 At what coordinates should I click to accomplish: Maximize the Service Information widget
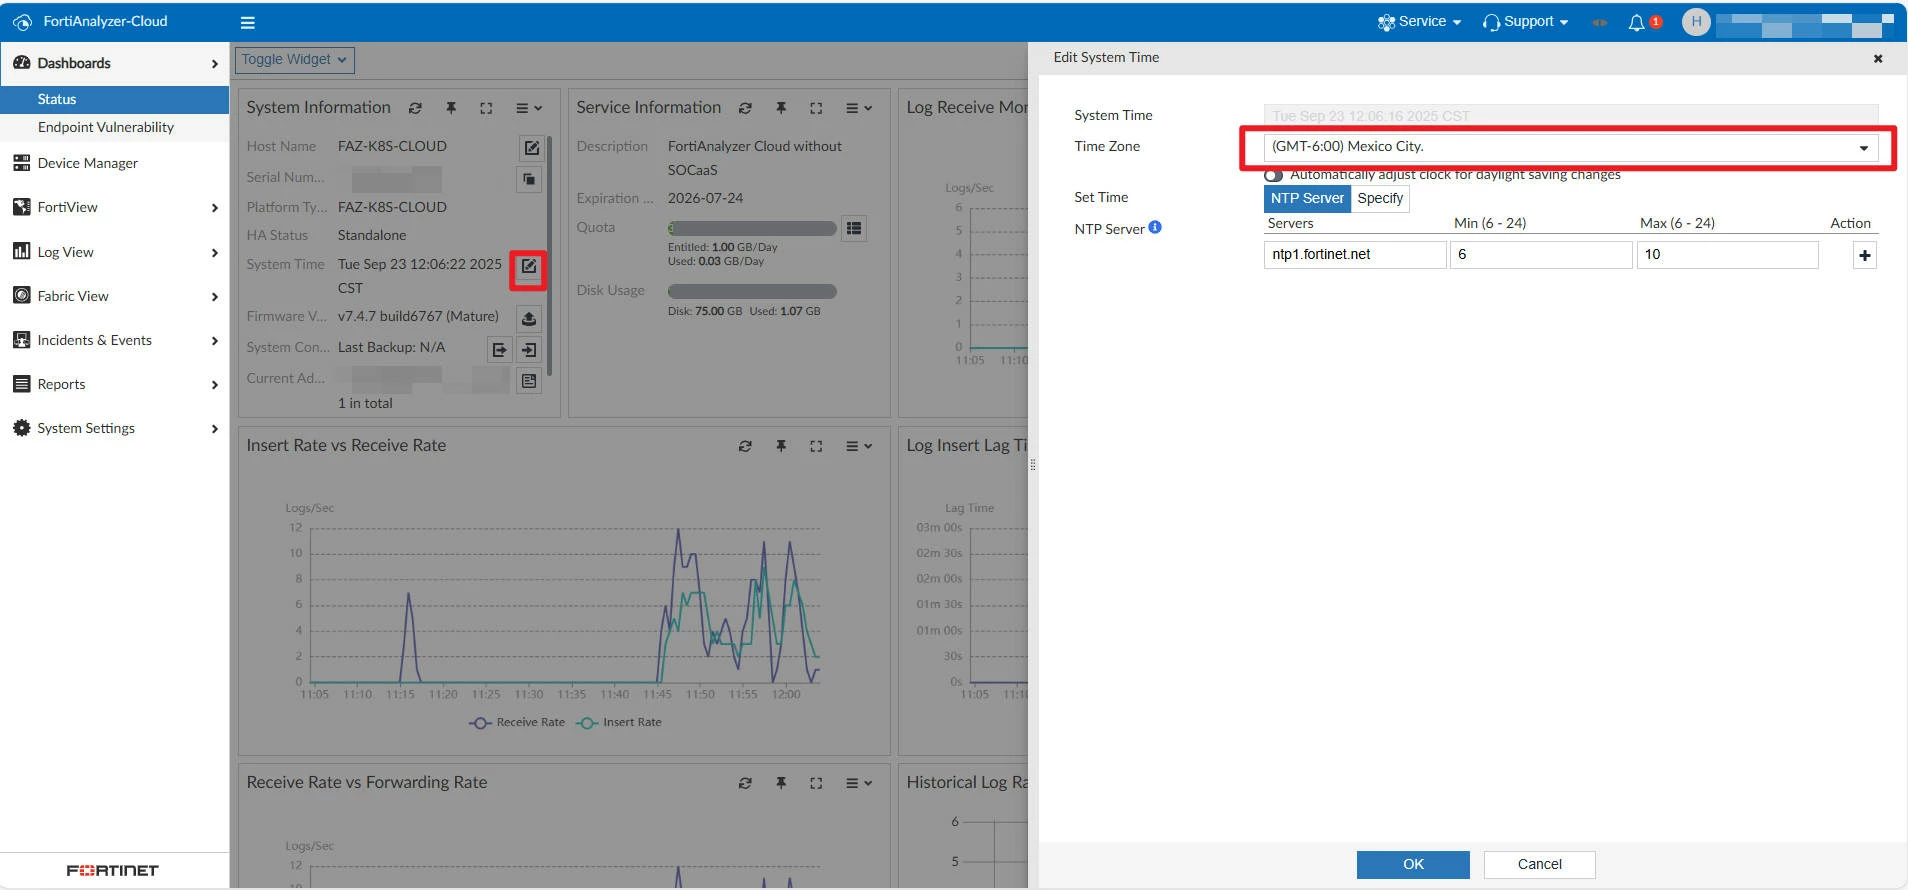[816, 108]
